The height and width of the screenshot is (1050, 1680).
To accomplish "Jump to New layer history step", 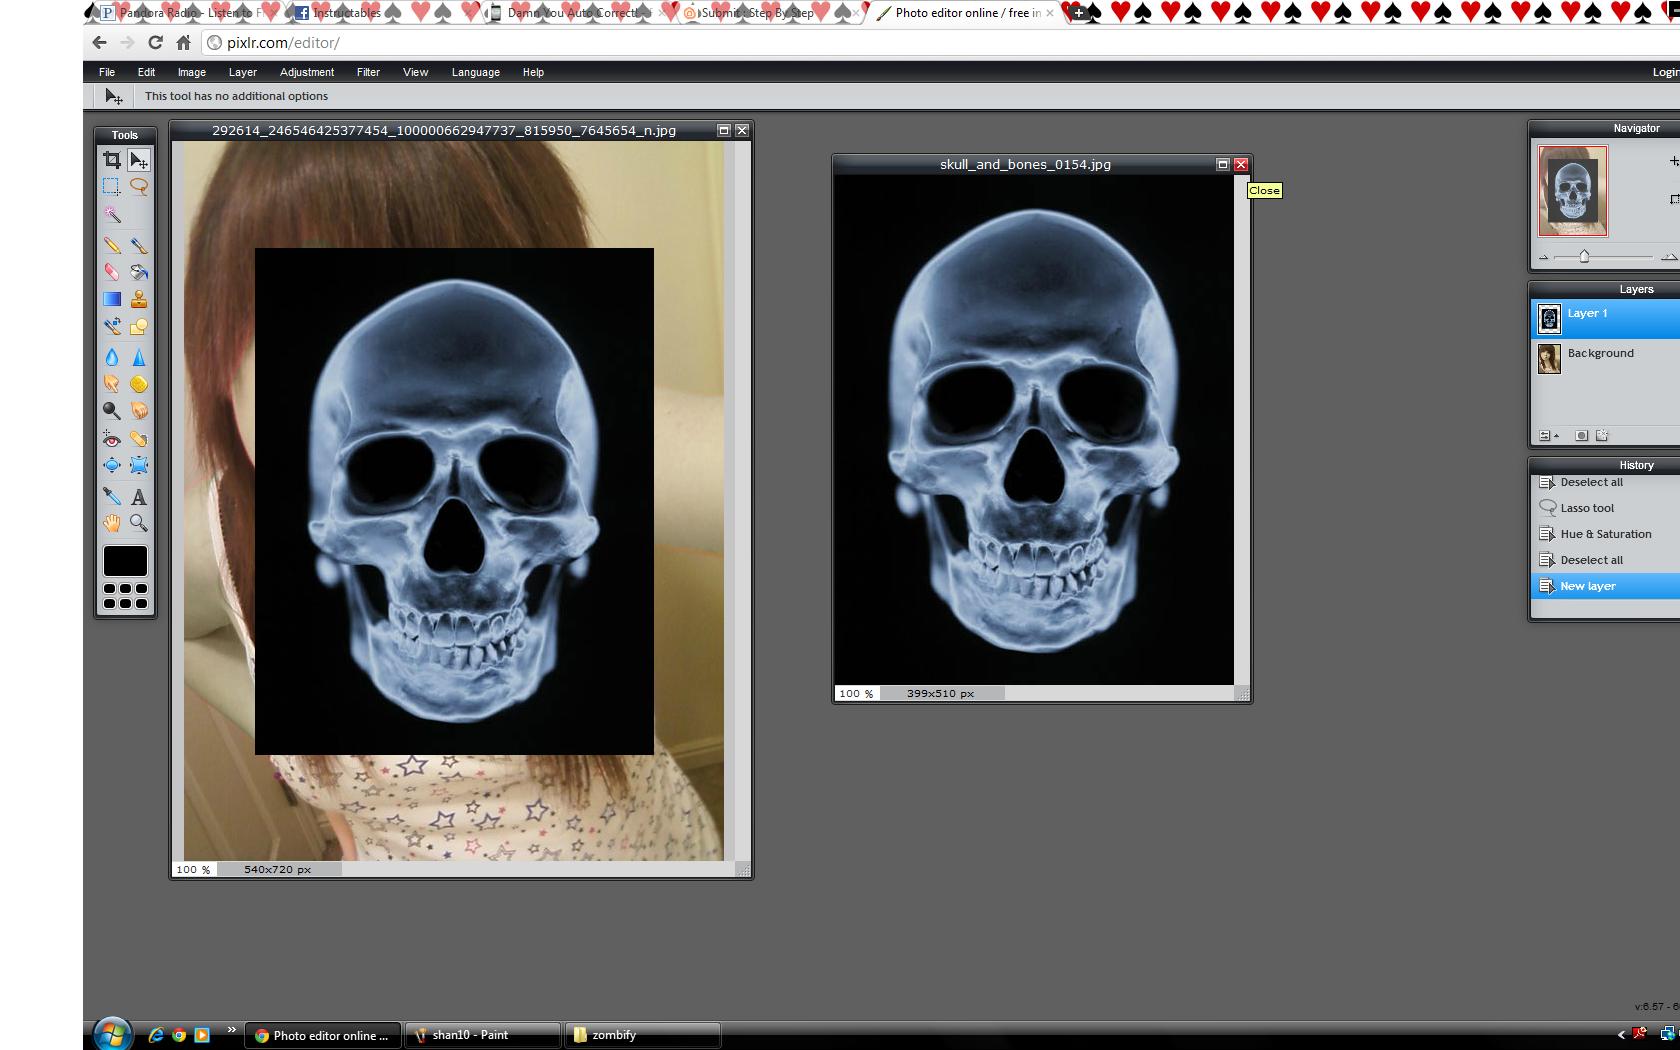I will pyautogui.click(x=1606, y=586).
